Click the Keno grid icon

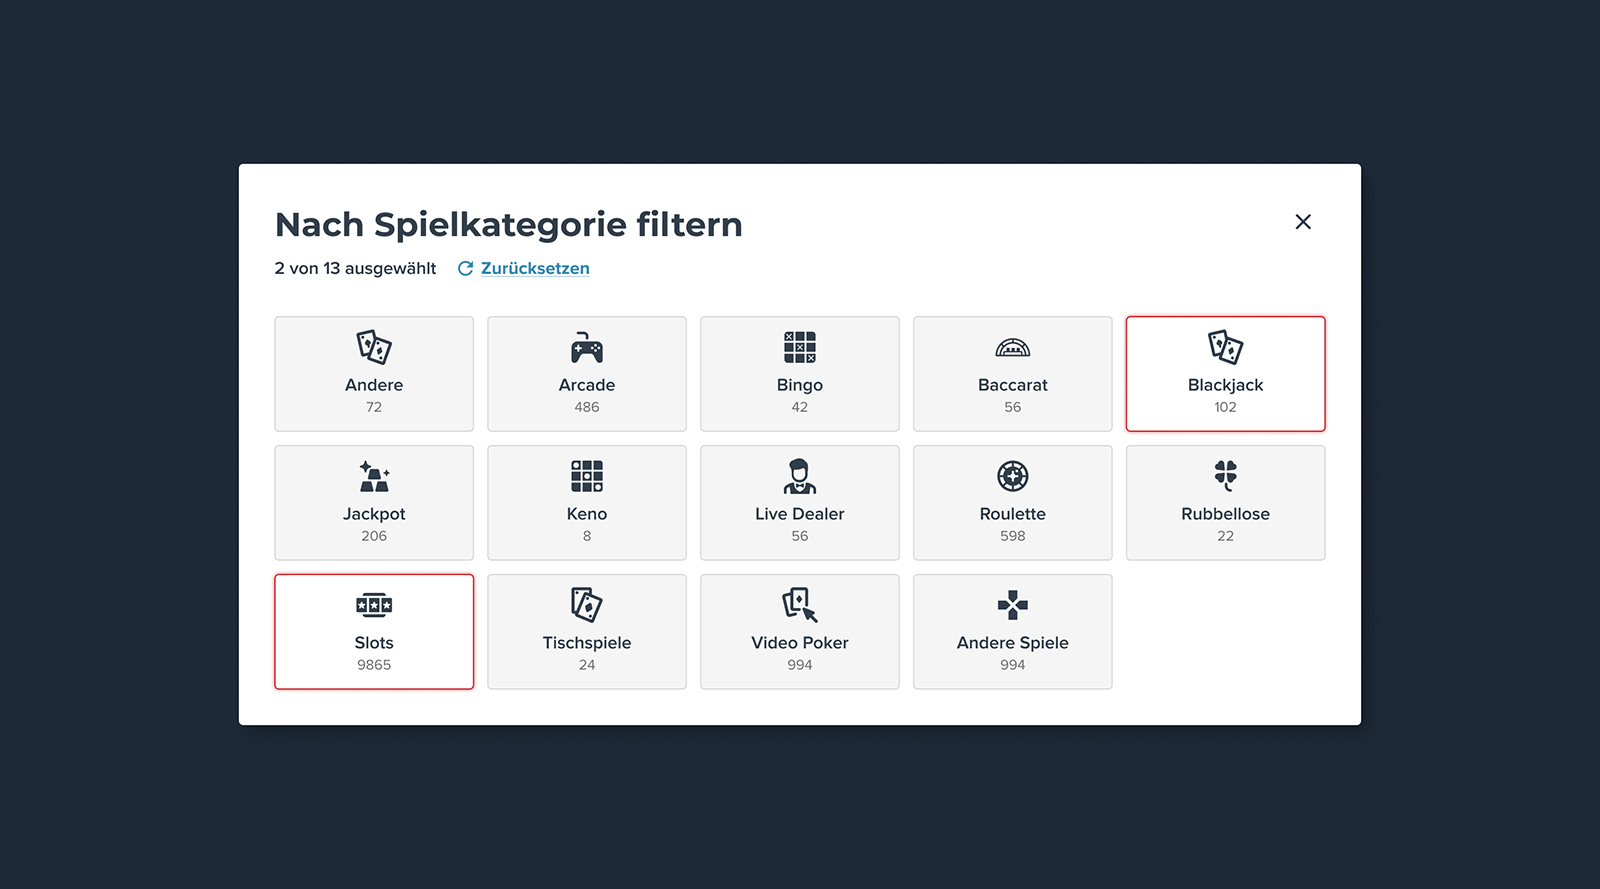click(x=587, y=476)
